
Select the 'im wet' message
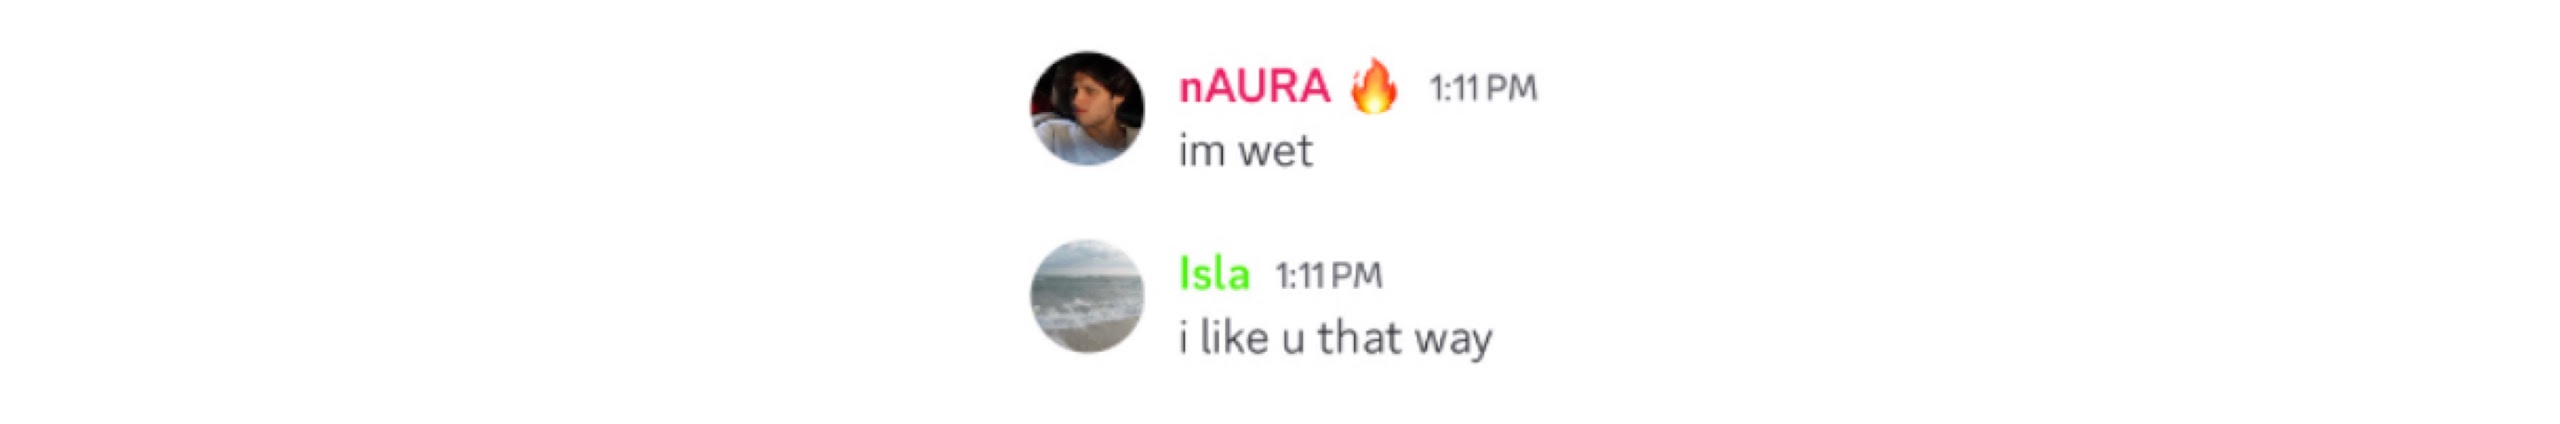1246,151
